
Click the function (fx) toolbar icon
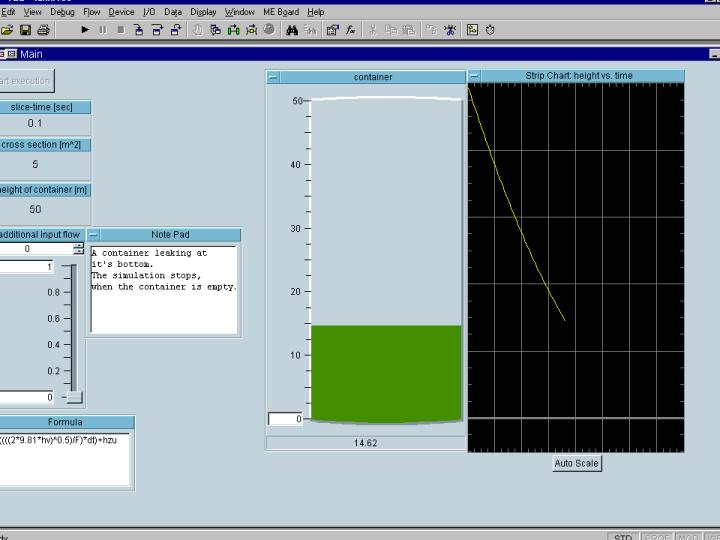[351, 30]
